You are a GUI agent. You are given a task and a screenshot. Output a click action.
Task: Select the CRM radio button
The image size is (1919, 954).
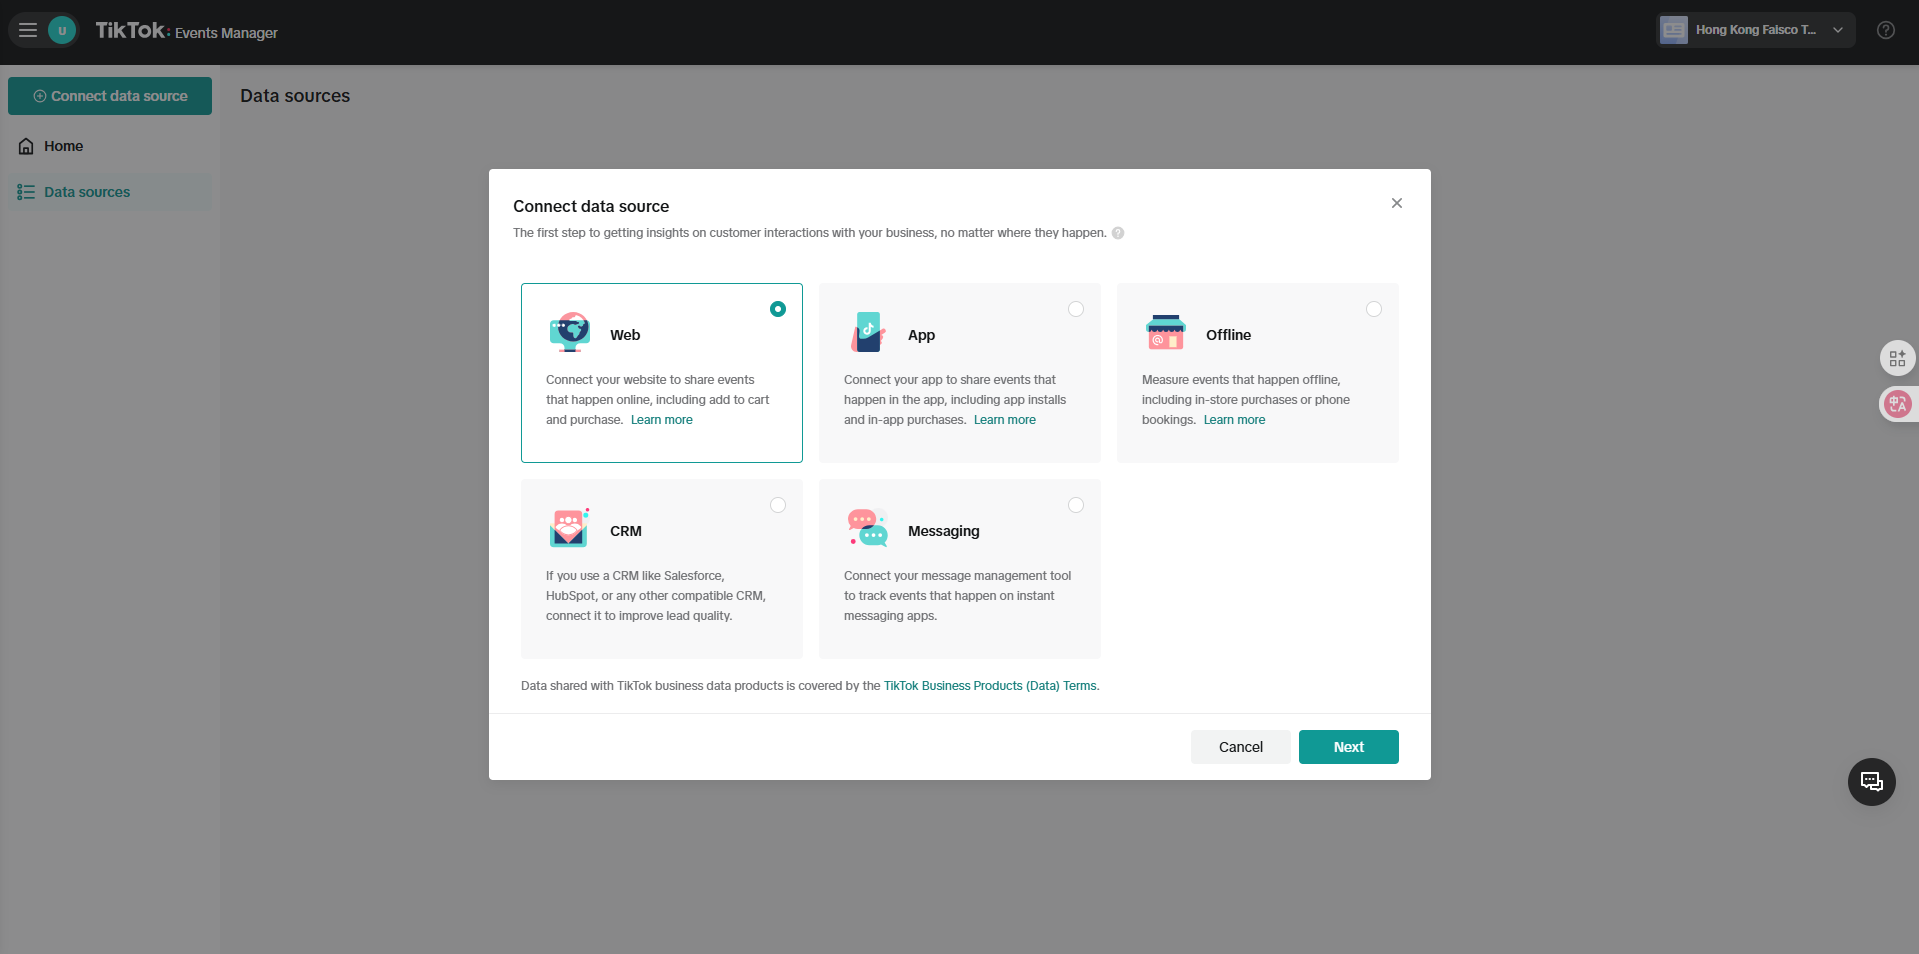778,505
